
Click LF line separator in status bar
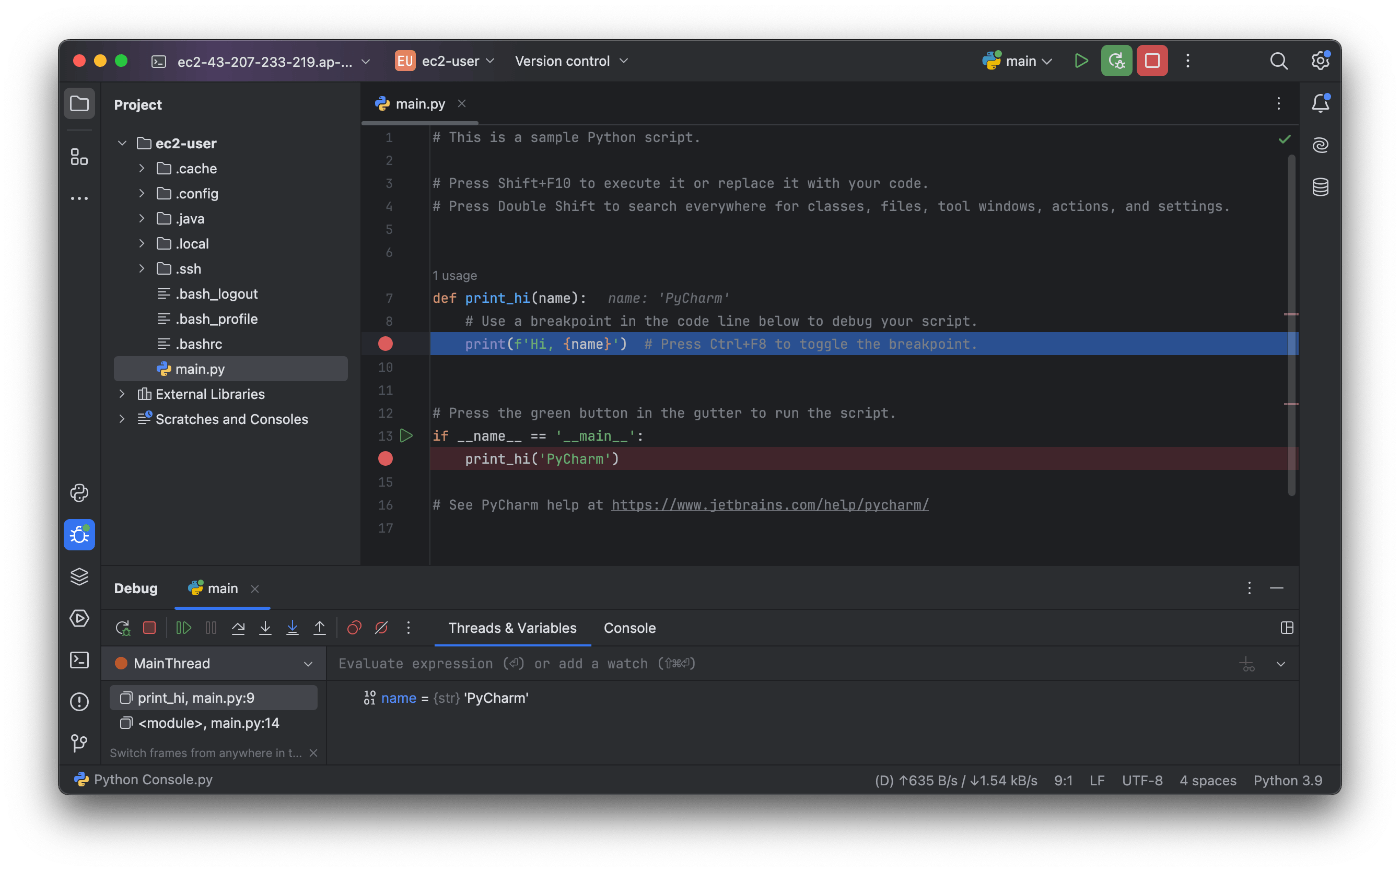click(1097, 780)
